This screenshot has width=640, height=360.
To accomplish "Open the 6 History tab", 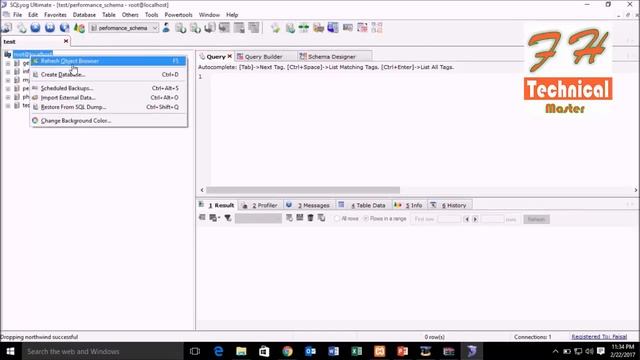I will click(x=450, y=205).
